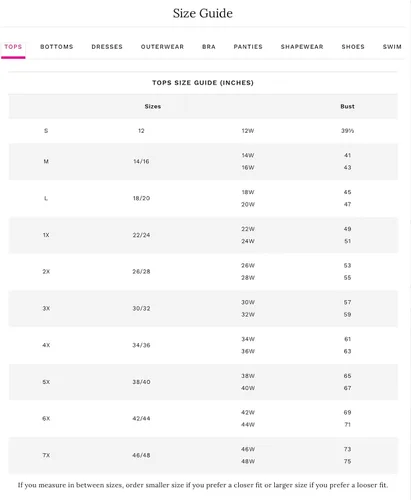Click the 34W size entry
This screenshot has height=500, width=411.
click(x=248, y=339)
